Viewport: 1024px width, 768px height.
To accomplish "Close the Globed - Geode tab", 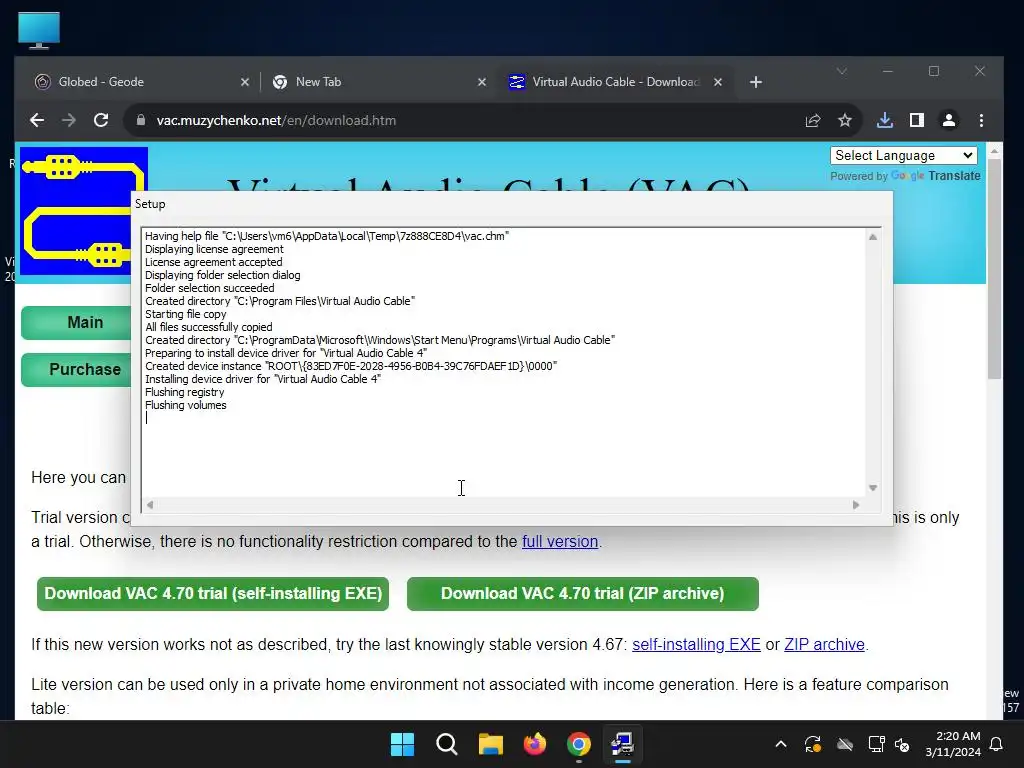I will [x=244, y=82].
